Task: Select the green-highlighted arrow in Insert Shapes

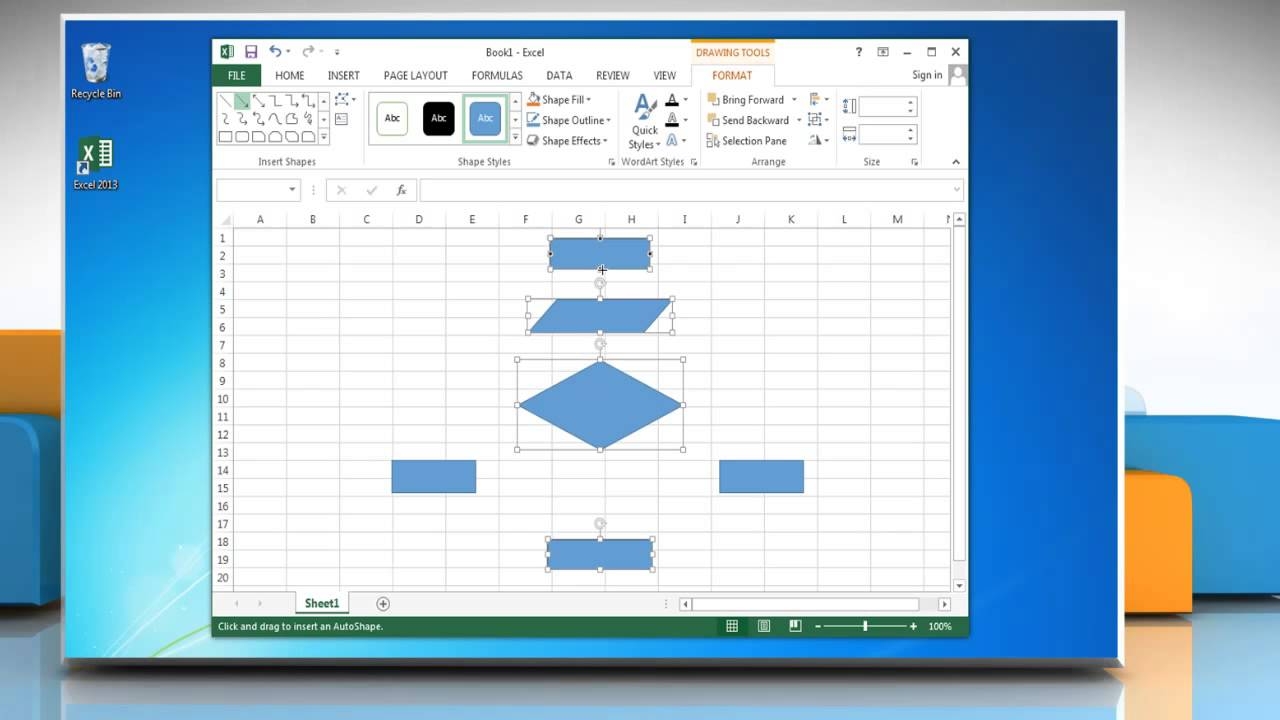Action: pos(241,101)
